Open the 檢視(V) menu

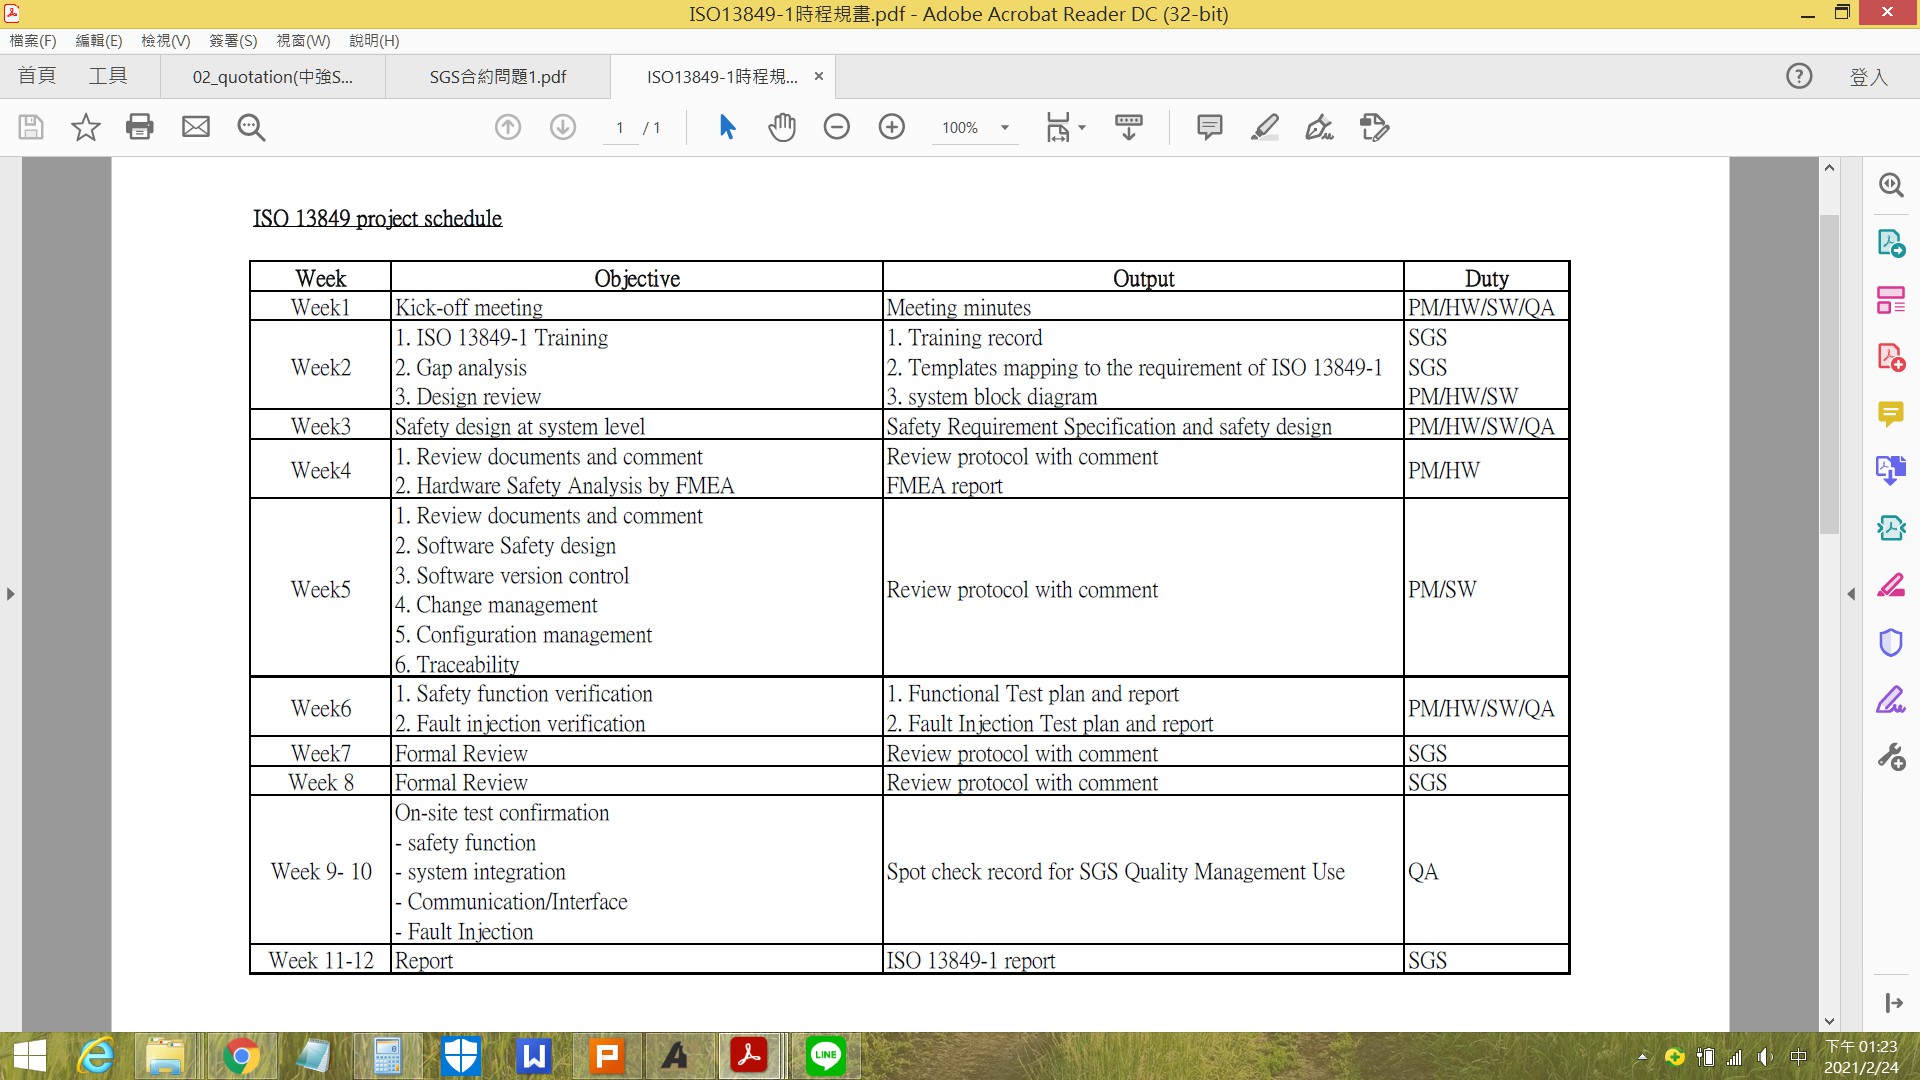(x=165, y=41)
